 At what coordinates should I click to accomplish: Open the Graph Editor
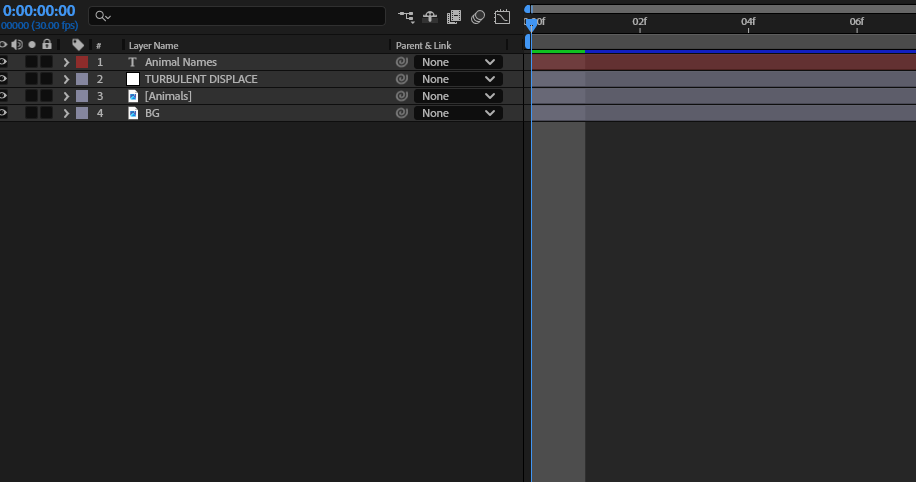click(502, 17)
